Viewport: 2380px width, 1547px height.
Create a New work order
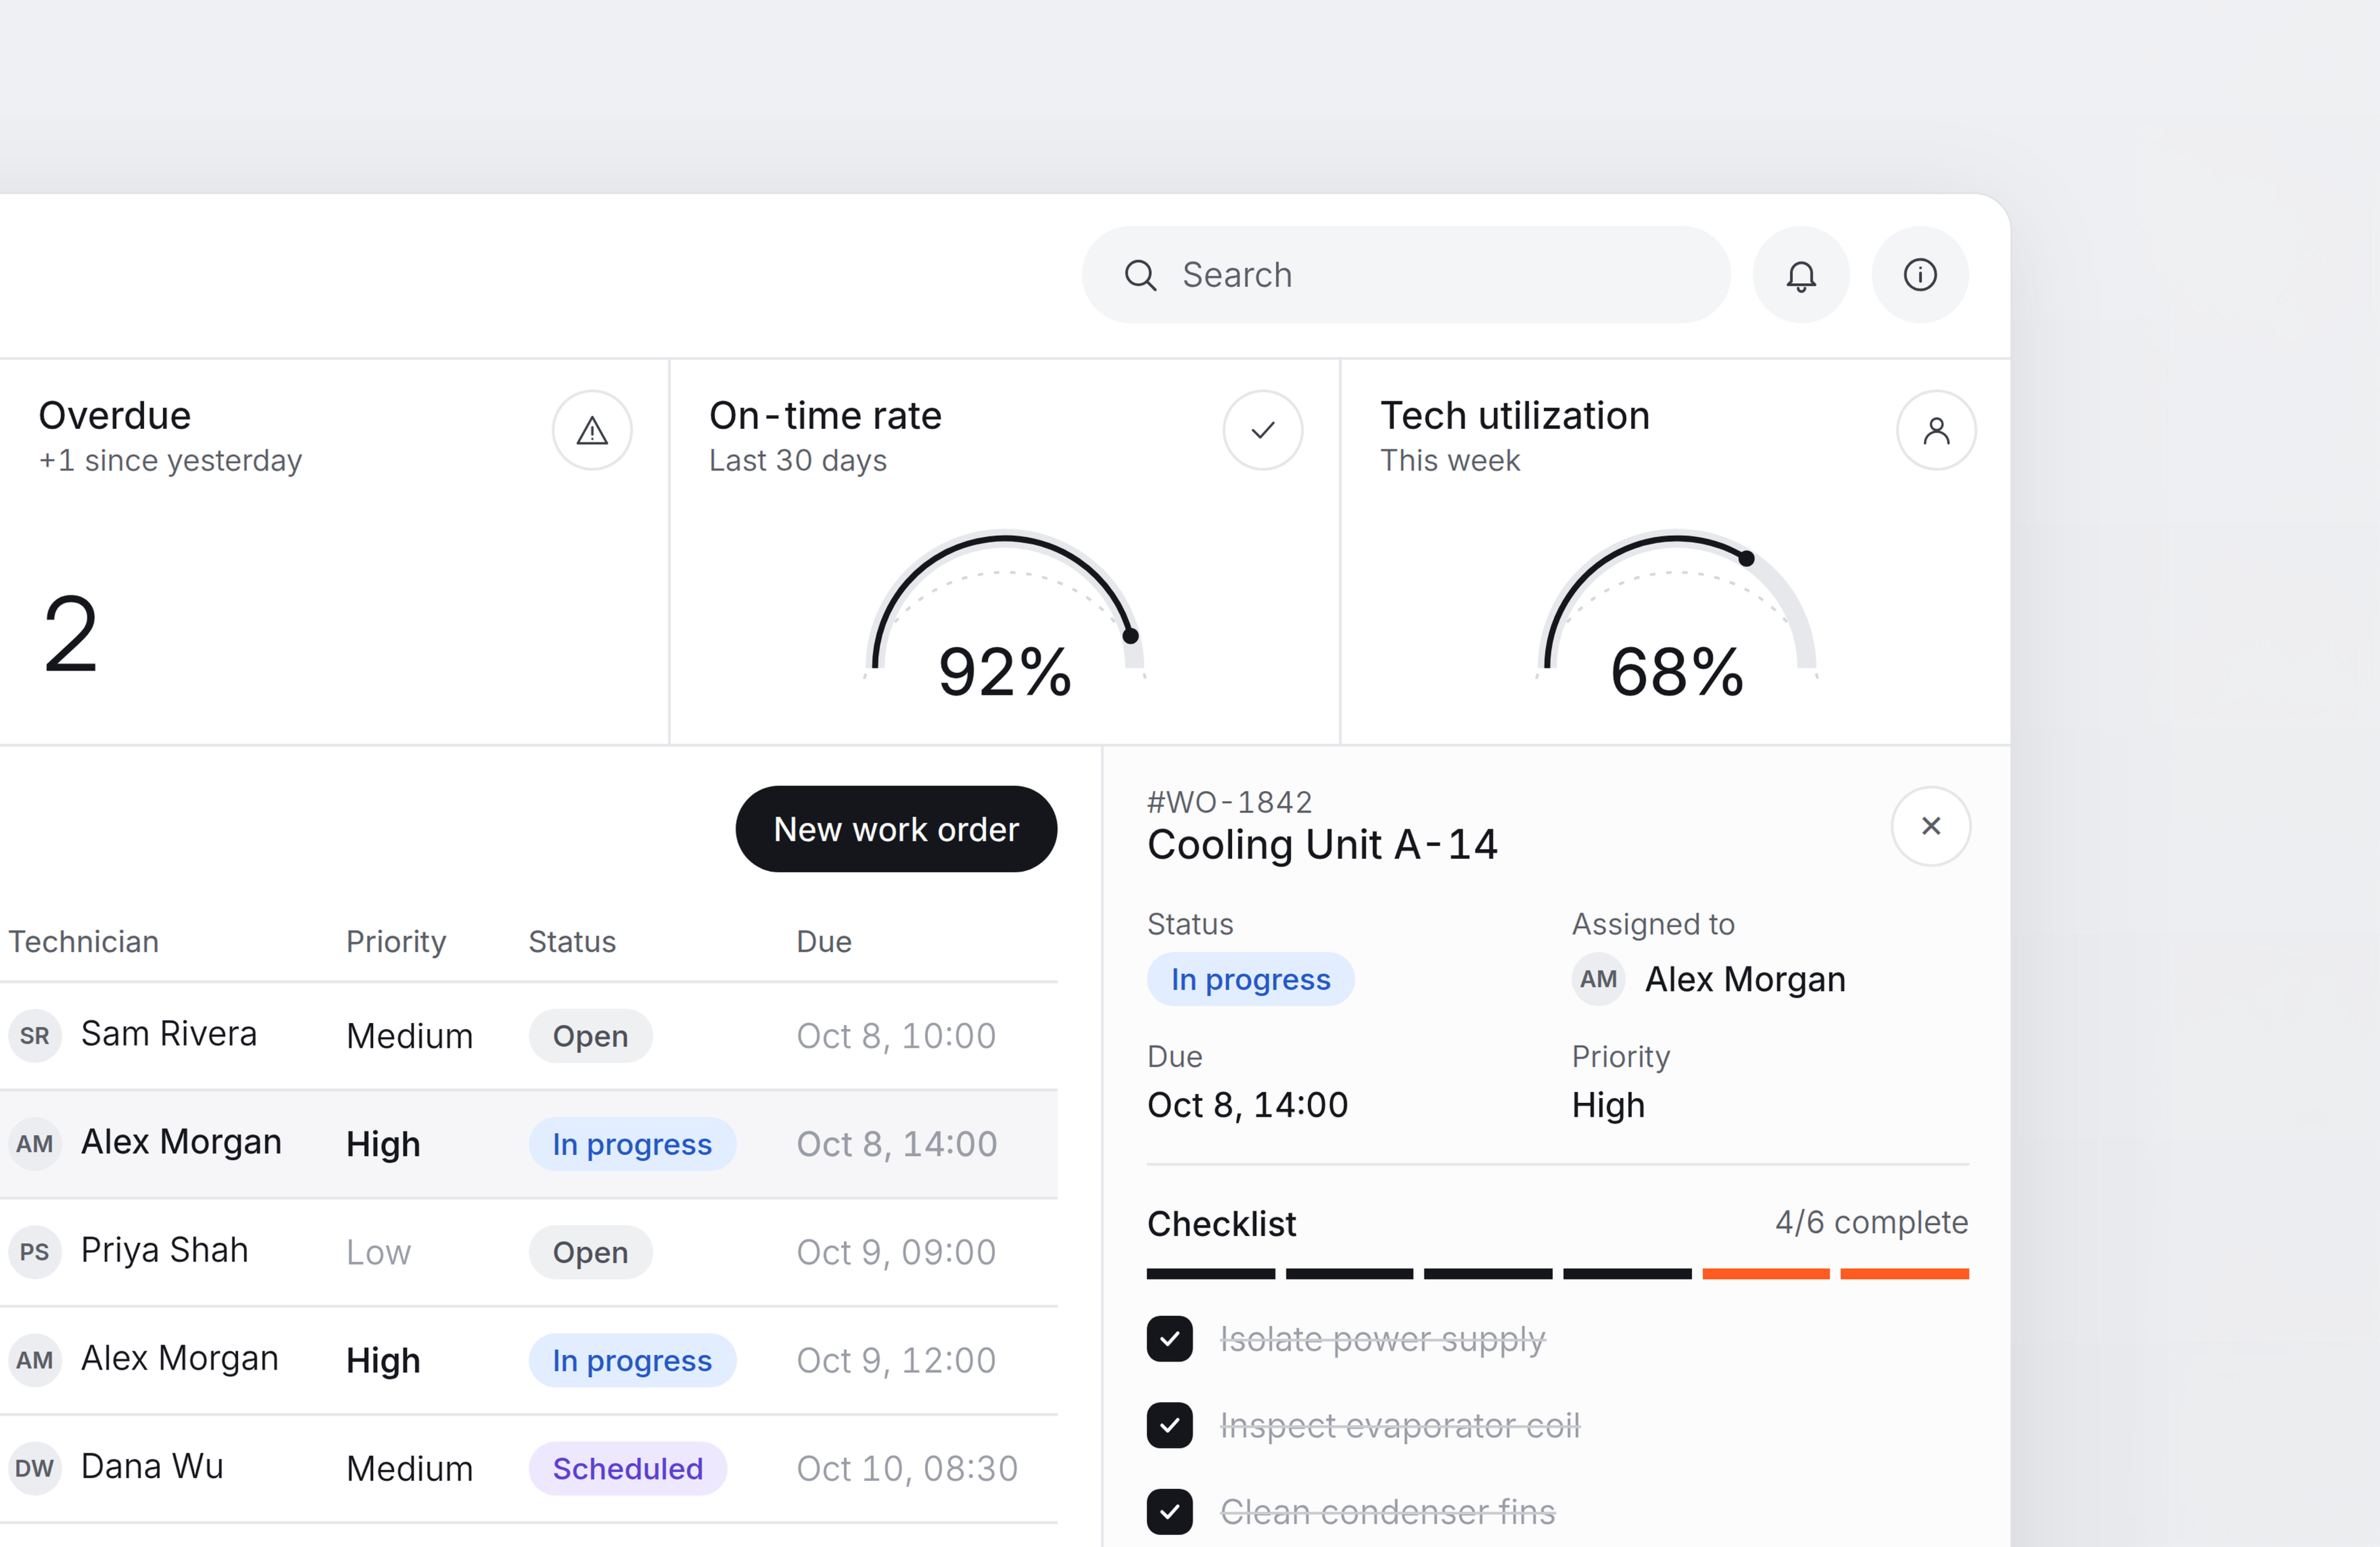[896, 829]
